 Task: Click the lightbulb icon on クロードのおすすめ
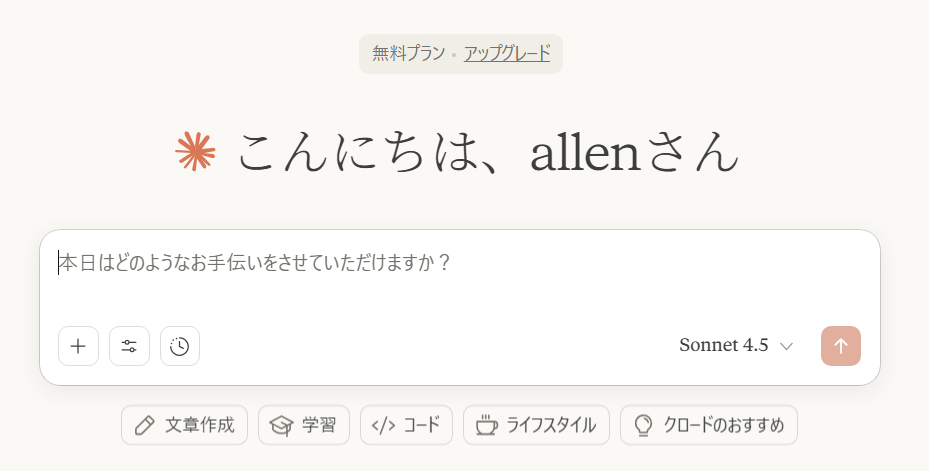(x=643, y=425)
